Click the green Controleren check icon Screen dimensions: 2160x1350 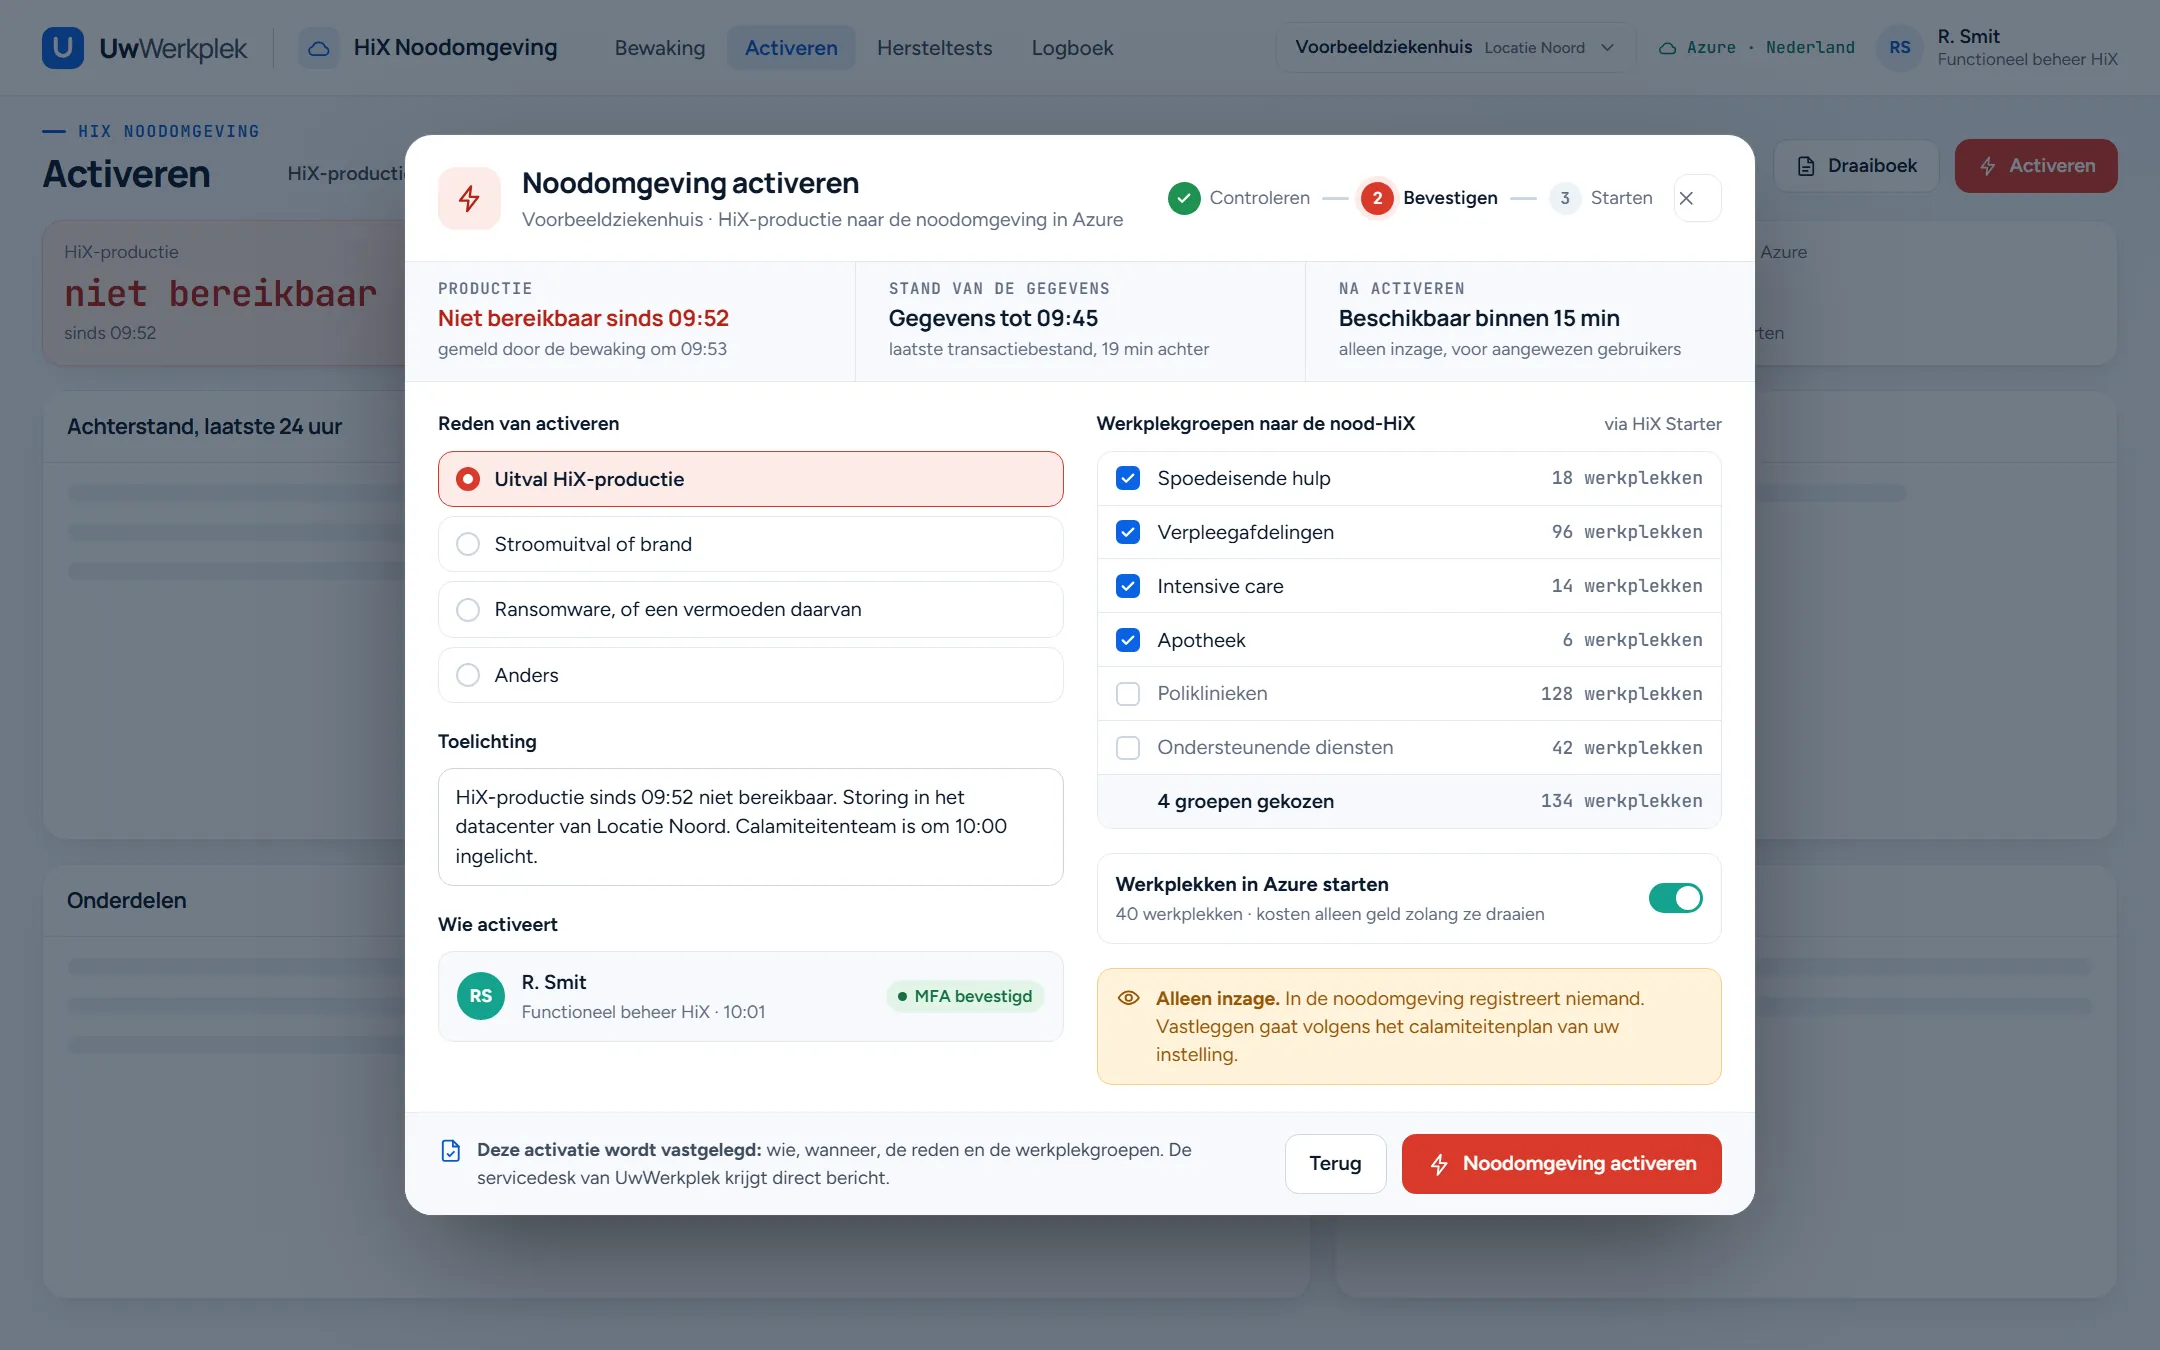(x=1184, y=198)
